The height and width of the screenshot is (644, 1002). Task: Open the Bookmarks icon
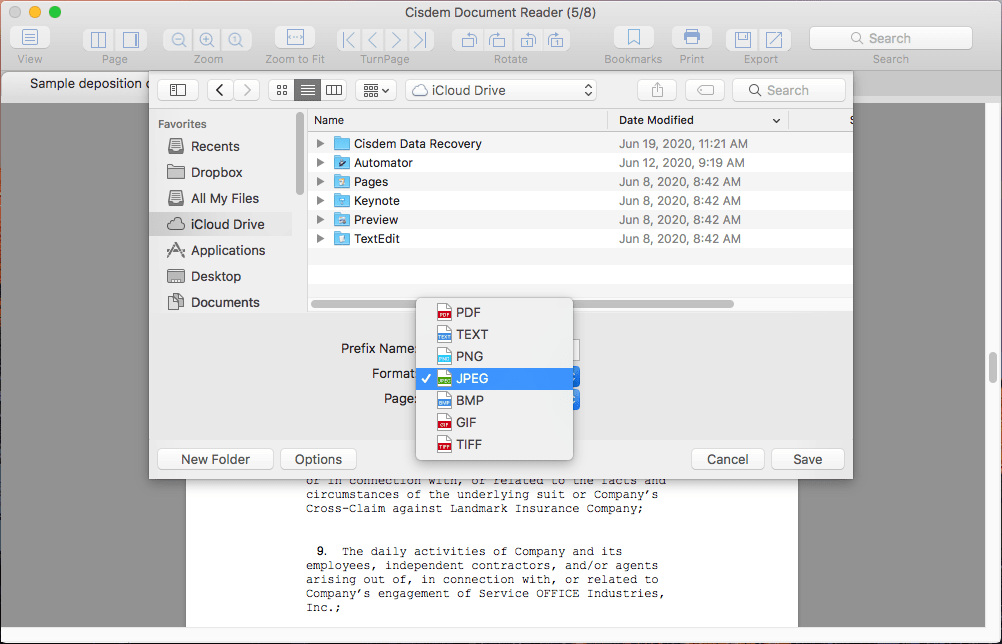[633, 38]
